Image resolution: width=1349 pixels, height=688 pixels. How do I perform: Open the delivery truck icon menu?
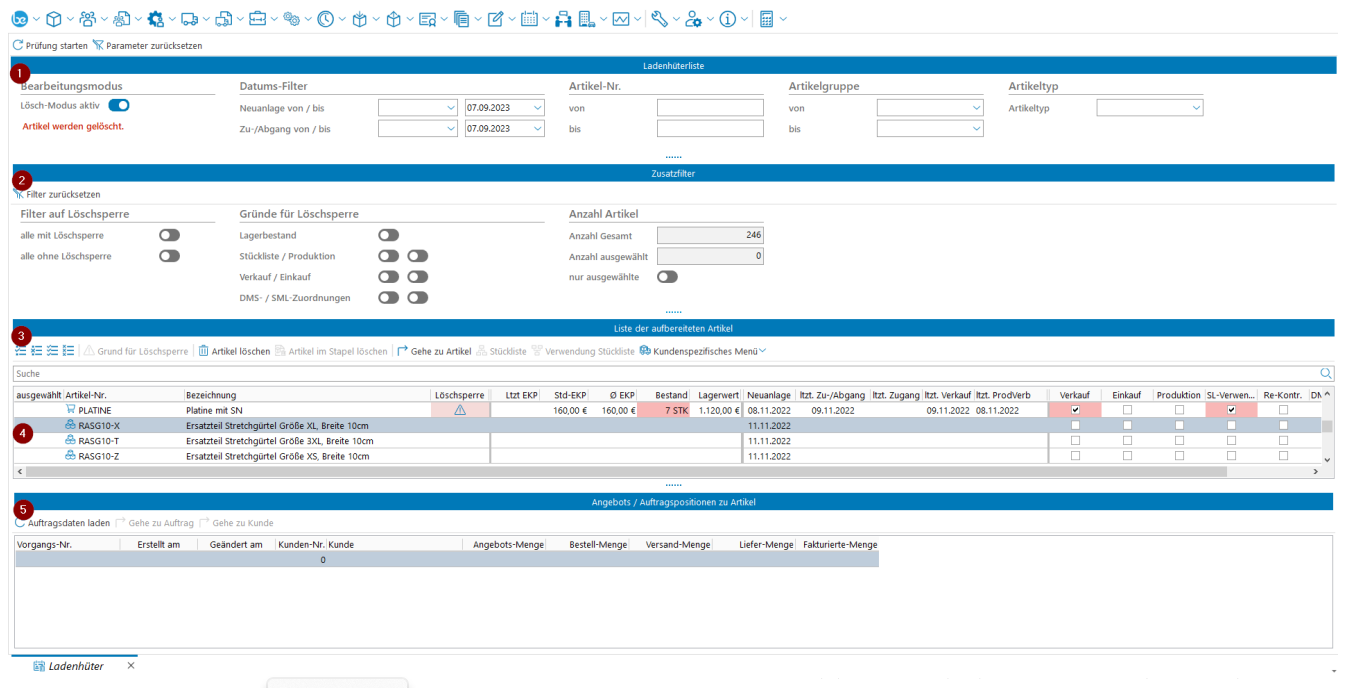click(x=189, y=19)
